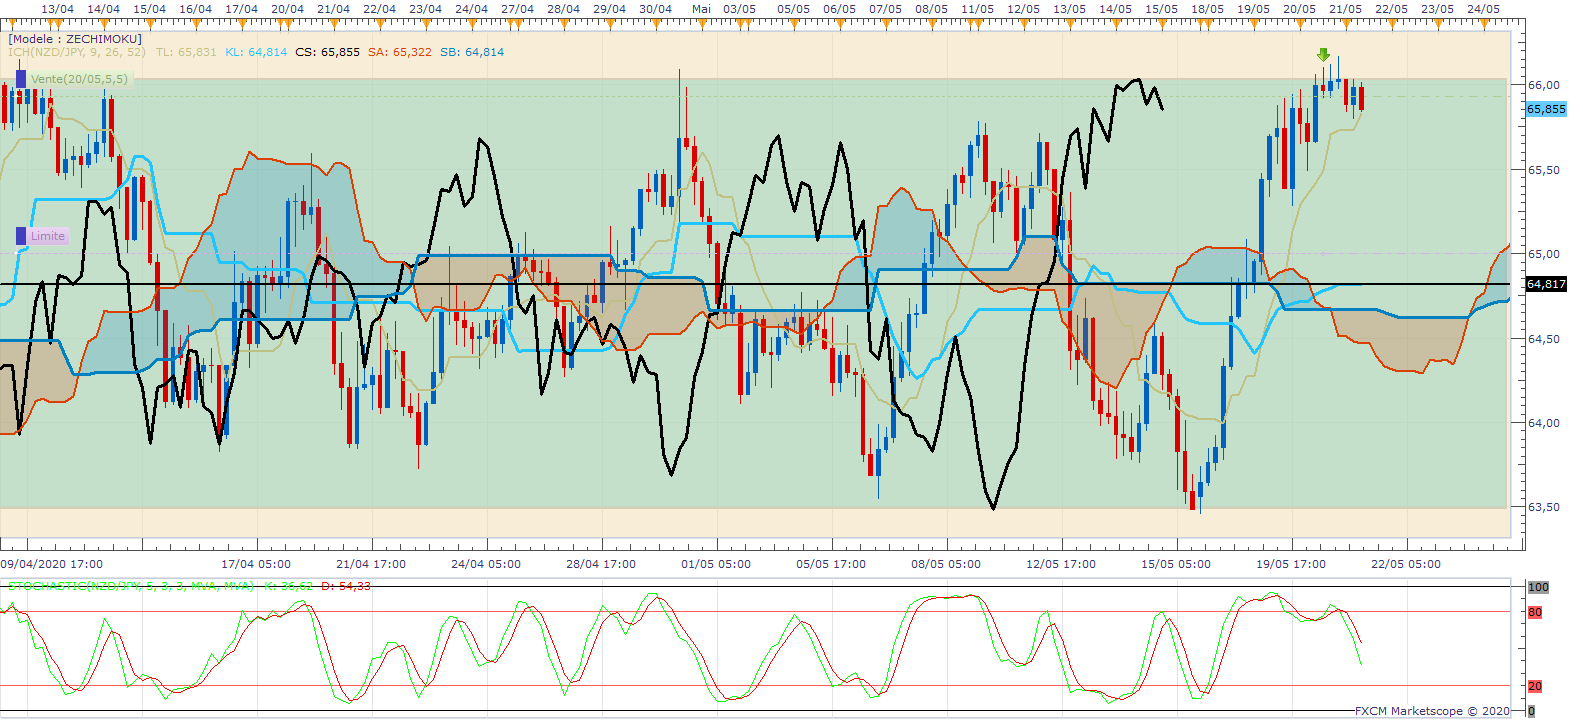Click the 28/04 17:00 timestamp label
1583x720 pixels.
[x=601, y=564]
